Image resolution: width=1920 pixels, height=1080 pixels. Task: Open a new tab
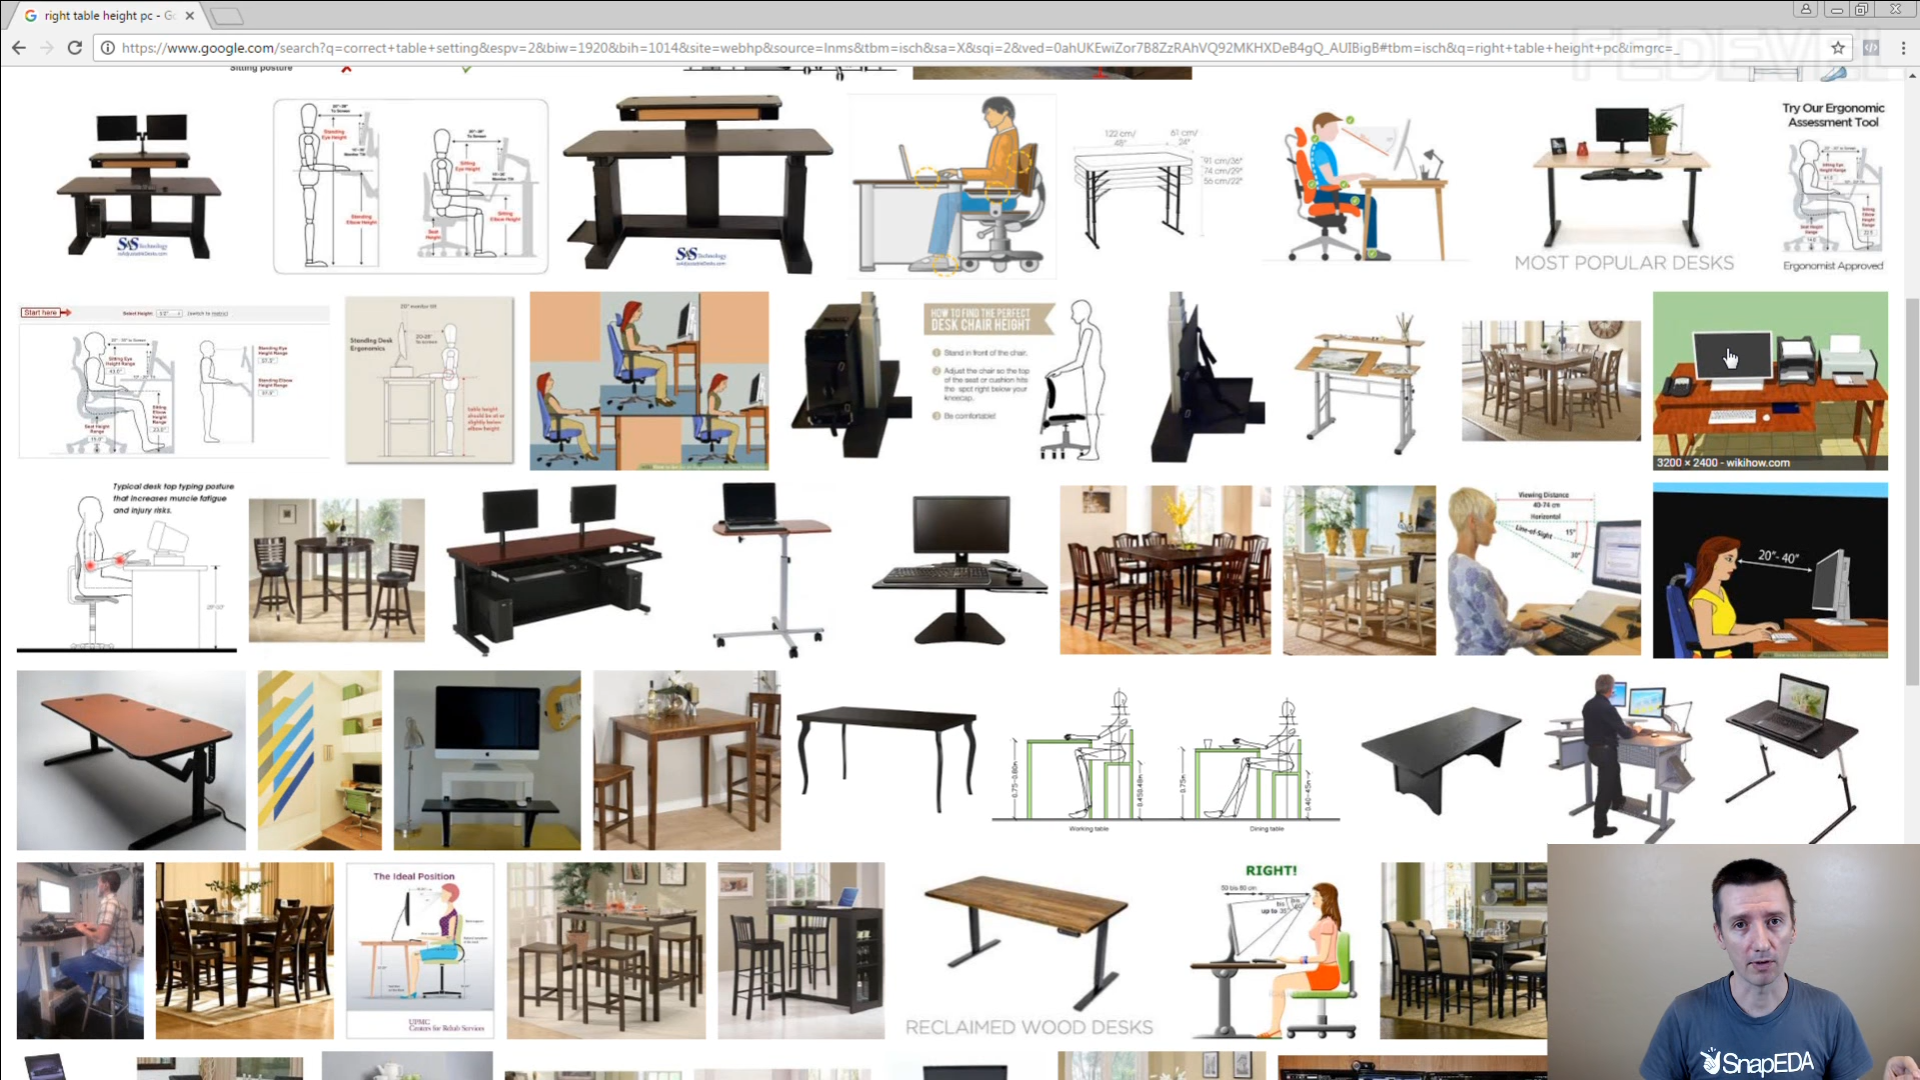tap(227, 16)
